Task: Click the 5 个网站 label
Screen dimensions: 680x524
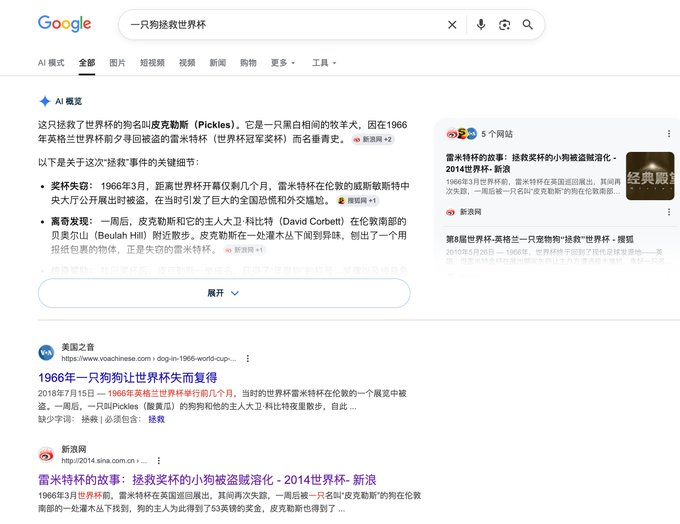Action: pos(497,134)
